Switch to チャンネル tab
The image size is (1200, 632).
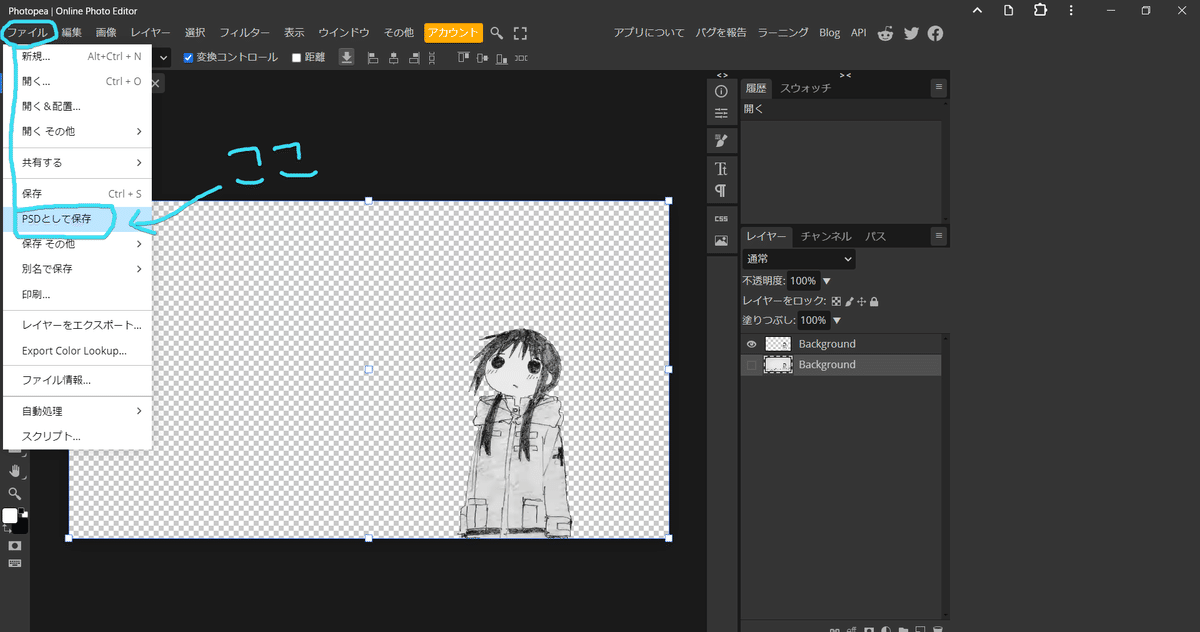click(826, 236)
